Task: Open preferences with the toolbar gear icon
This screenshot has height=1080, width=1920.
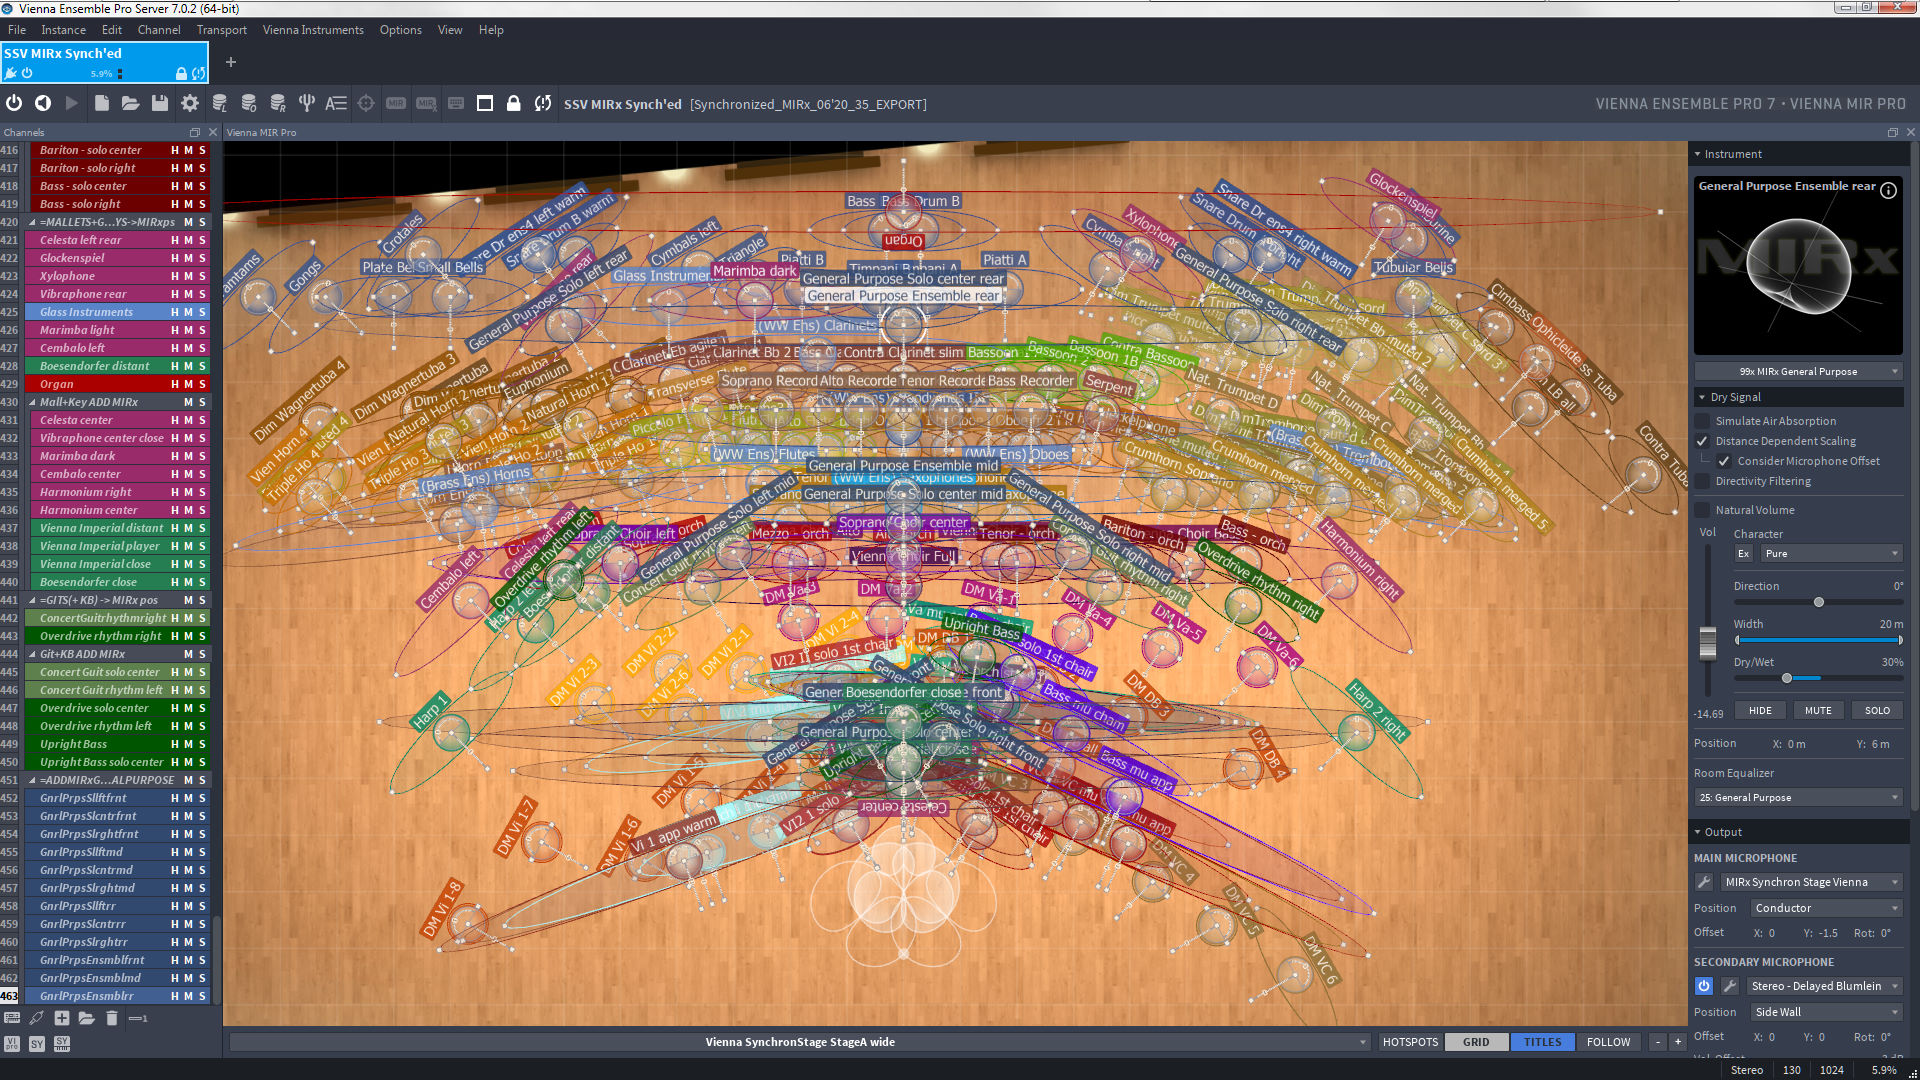Action: pos(189,103)
